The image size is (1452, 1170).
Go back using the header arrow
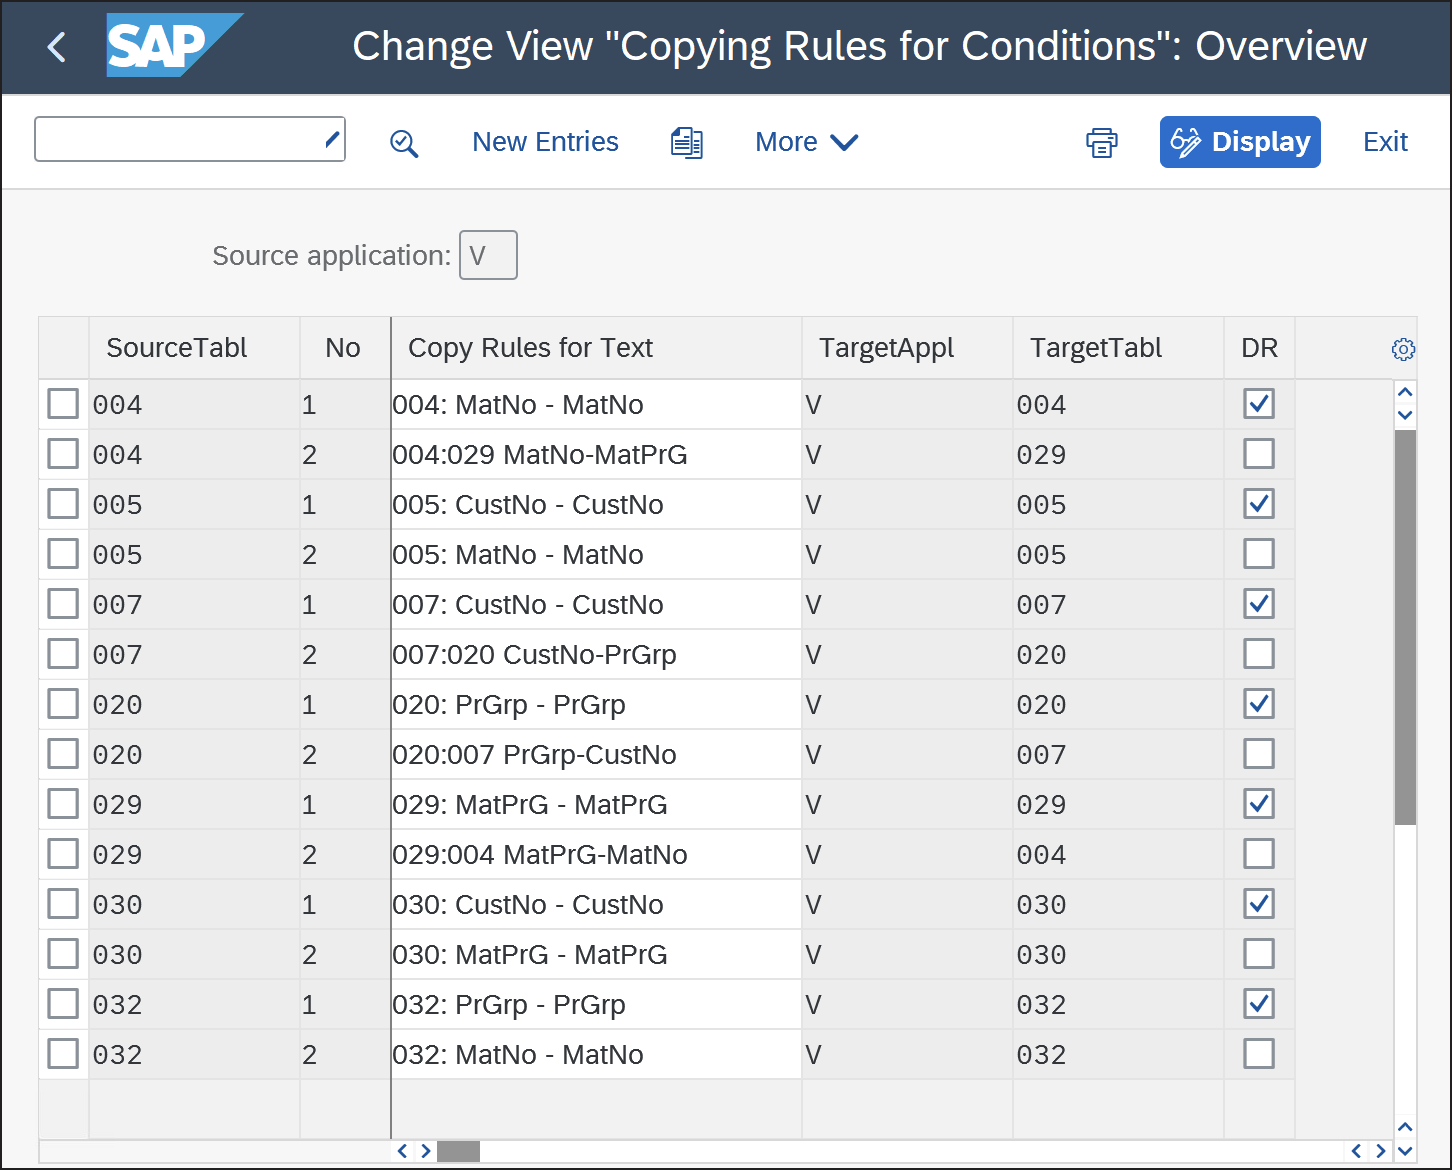point(57,47)
